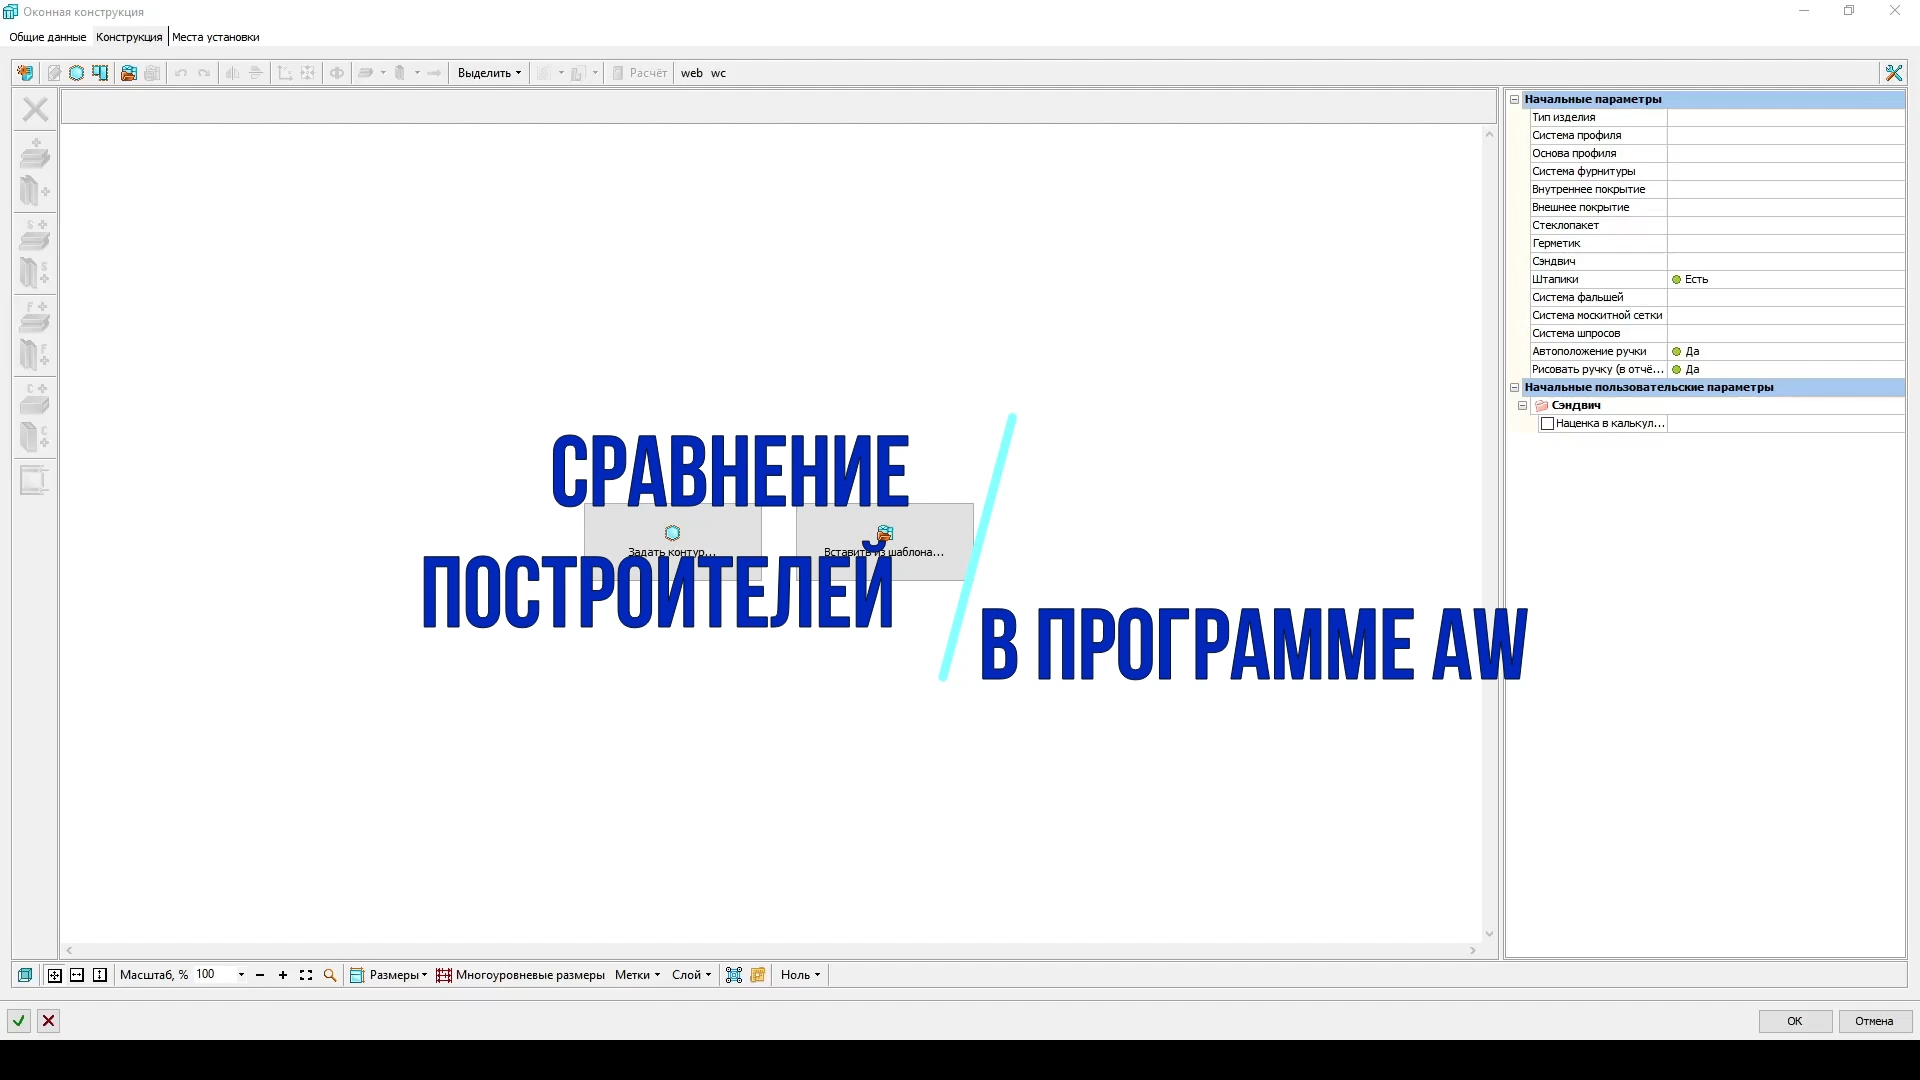Image resolution: width=1920 pixels, height=1080 pixels.
Task: Click the fit-all arrows icon in bottom toolbar
Action: pos(54,975)
